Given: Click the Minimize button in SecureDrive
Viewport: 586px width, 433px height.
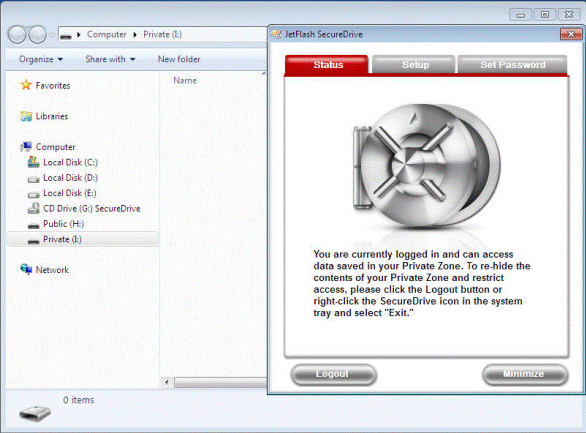Looking at the screenshot, I should click(x=525, y=374).
